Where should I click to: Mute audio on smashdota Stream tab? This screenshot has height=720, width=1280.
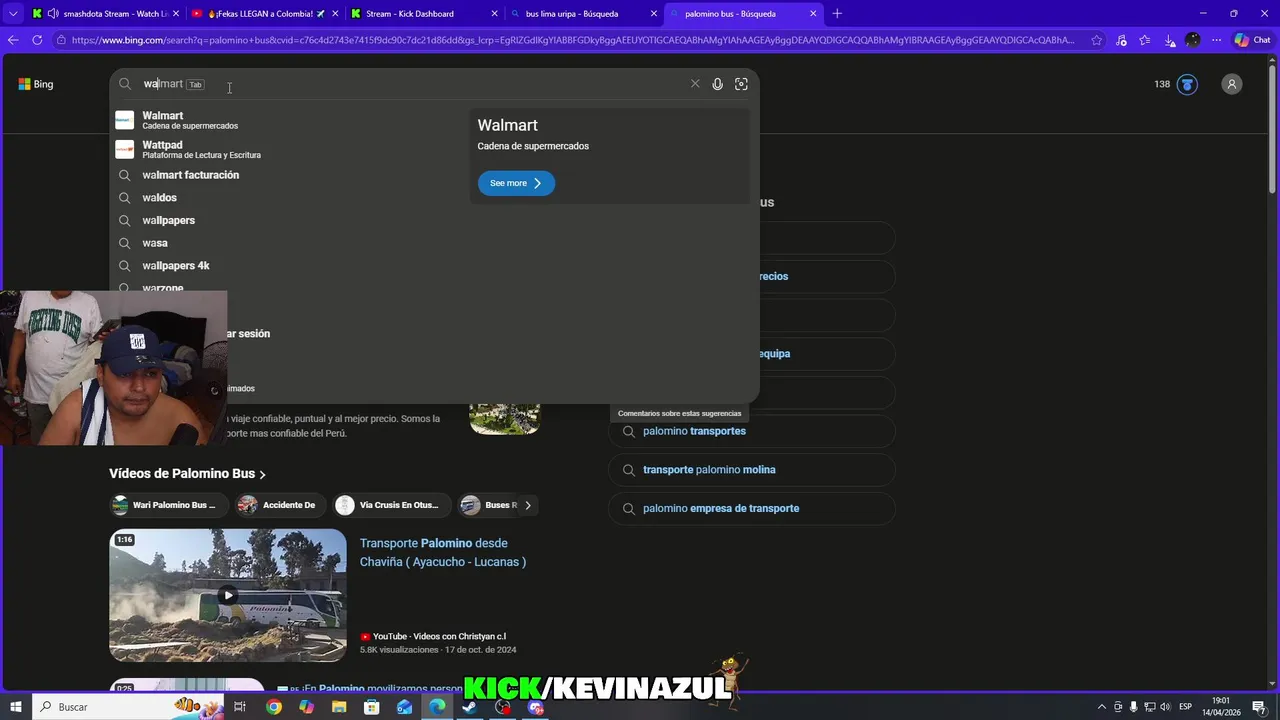point(52,14)
